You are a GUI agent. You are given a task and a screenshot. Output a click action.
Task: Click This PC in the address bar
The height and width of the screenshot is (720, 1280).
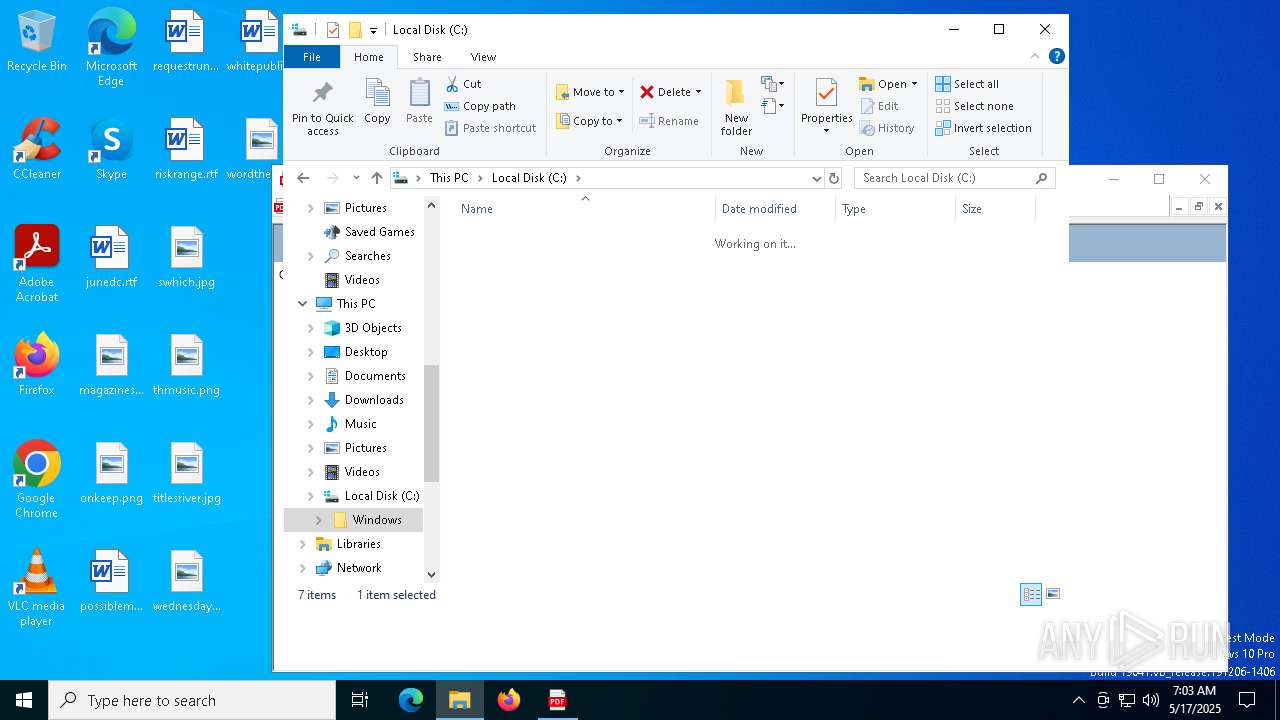point(449,178)
